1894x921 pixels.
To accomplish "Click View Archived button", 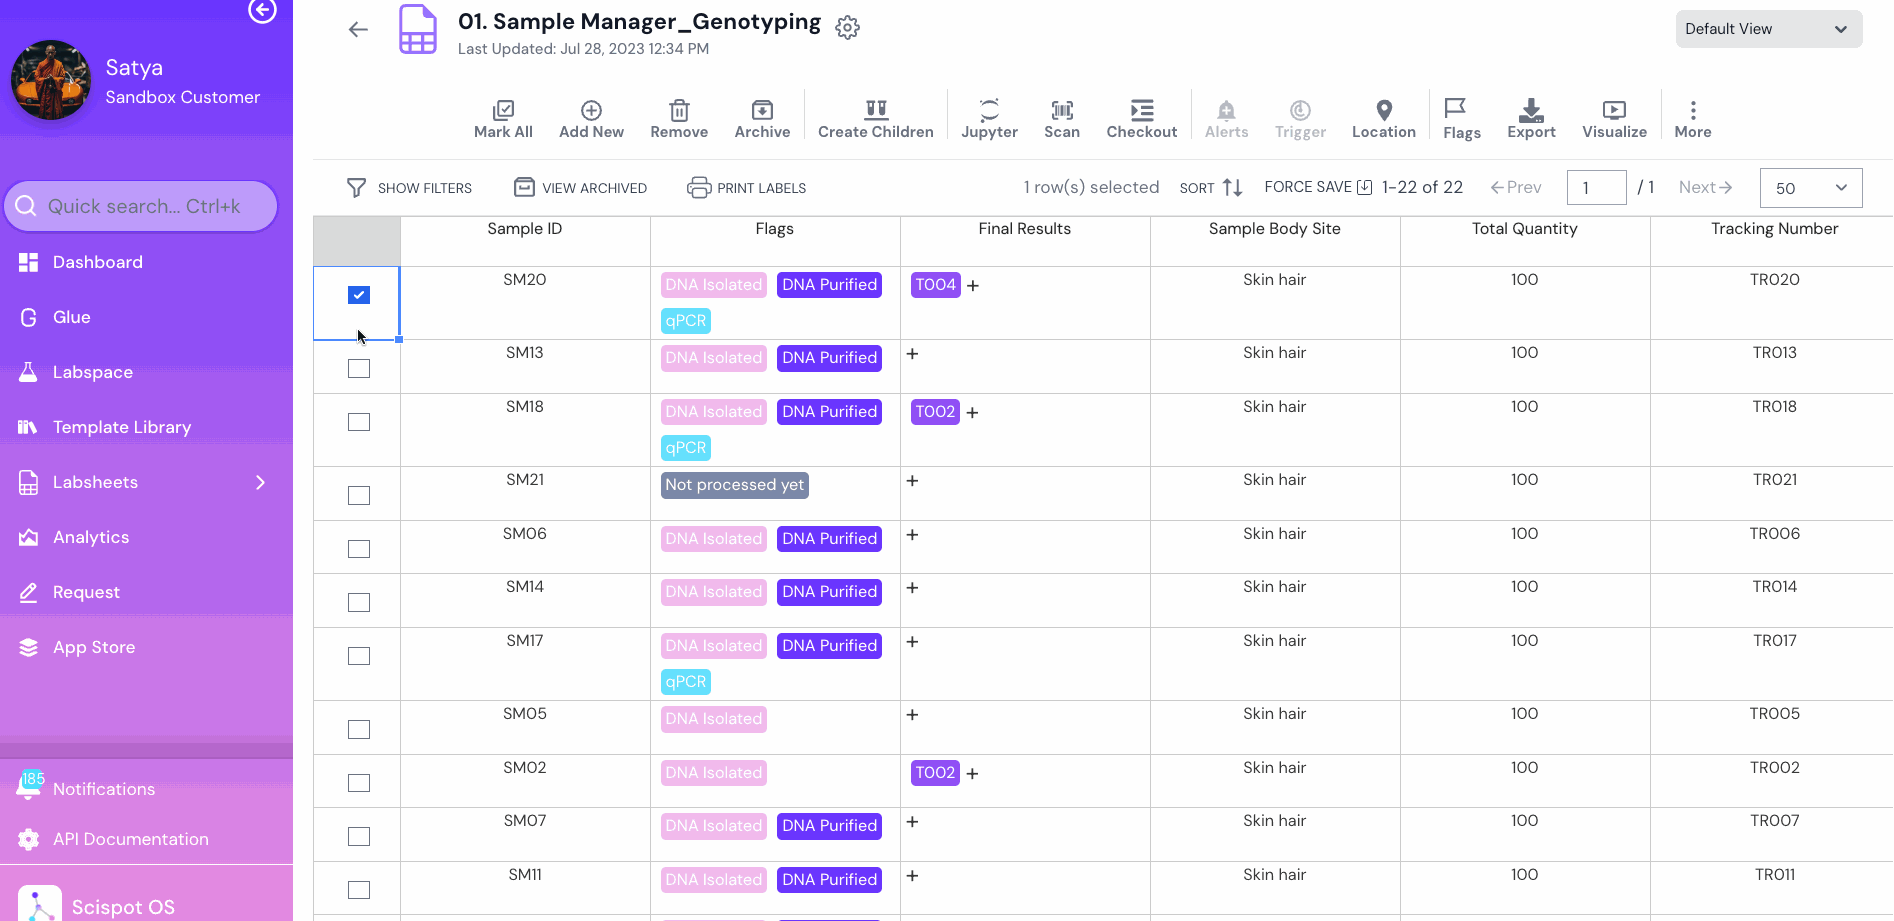I will [580, 188].
